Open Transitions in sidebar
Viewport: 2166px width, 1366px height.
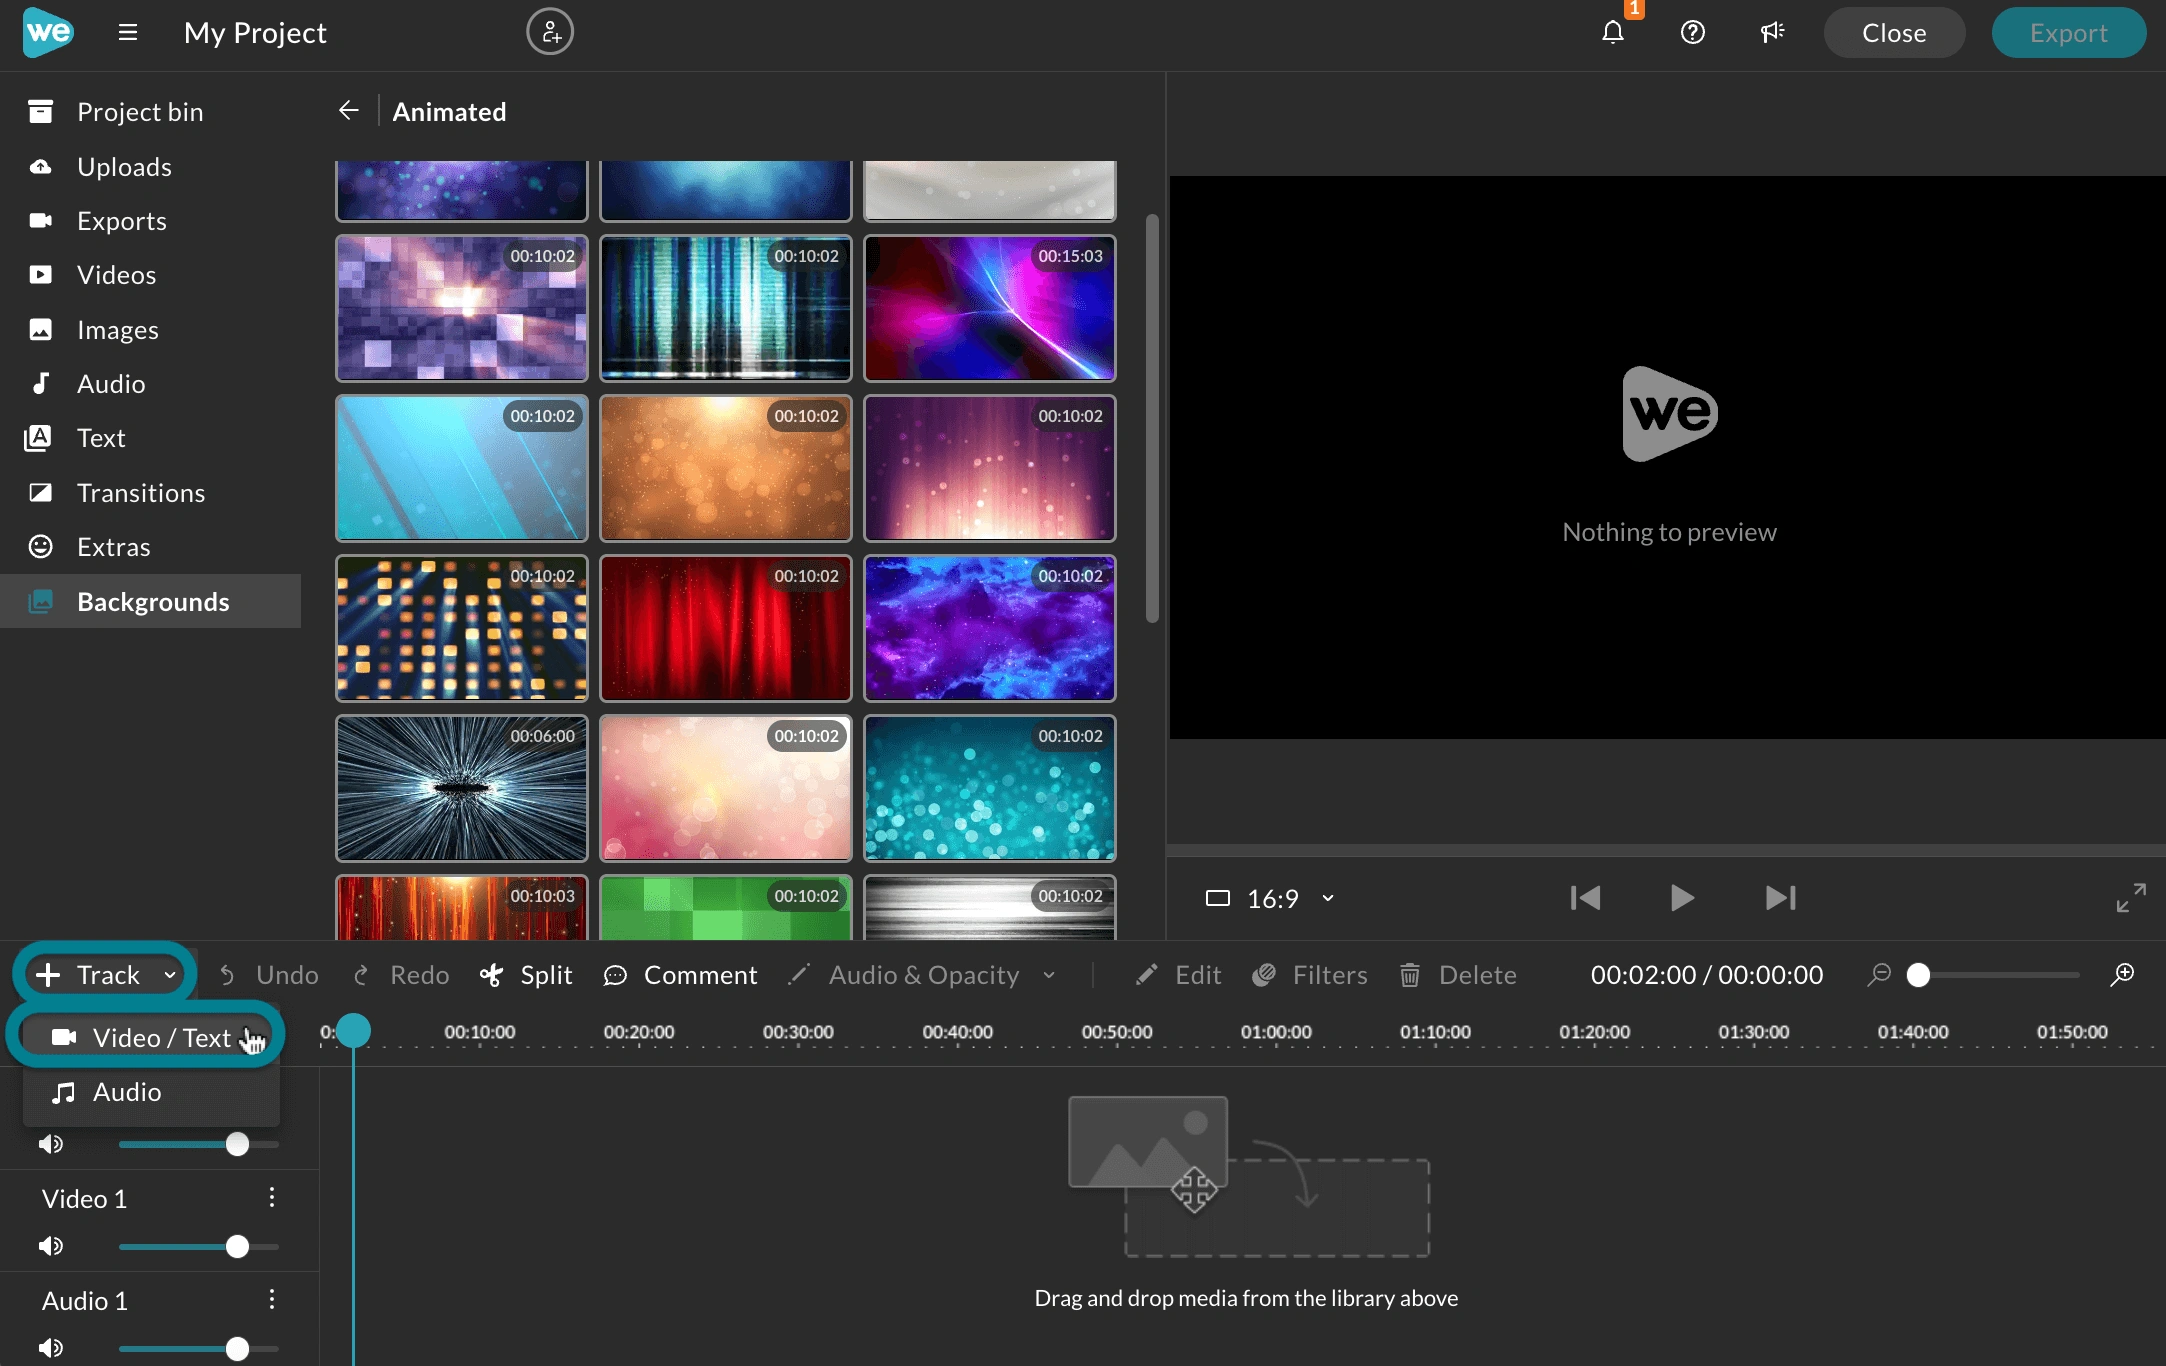click(x=150, y=493)
